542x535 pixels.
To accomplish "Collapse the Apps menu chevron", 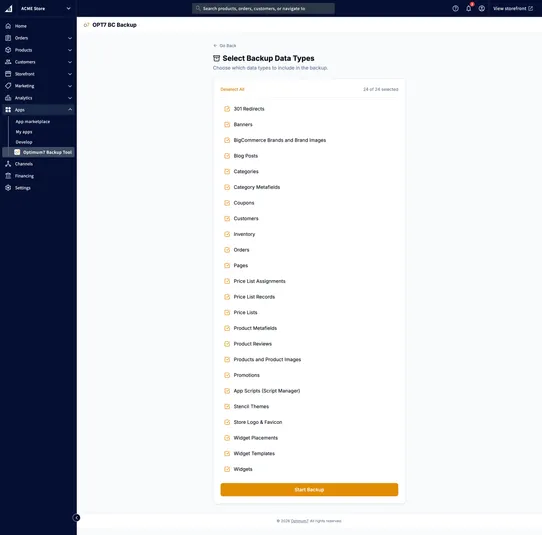I will click(x=70, y=110).
